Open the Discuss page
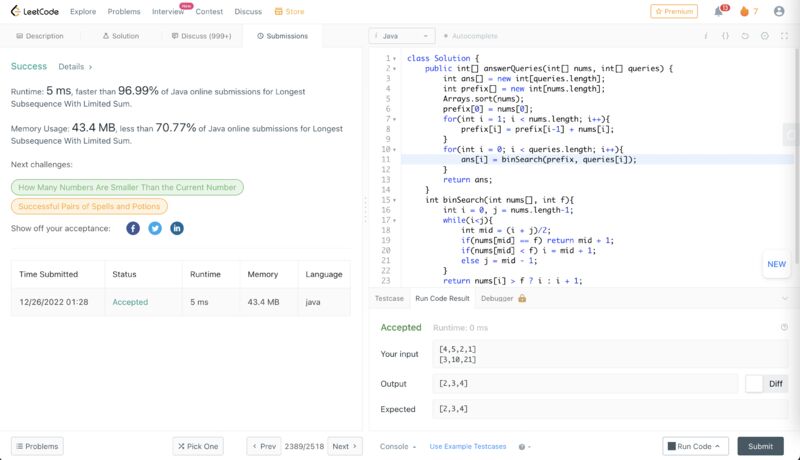This screenshot has height=460, width=800. 248,11
